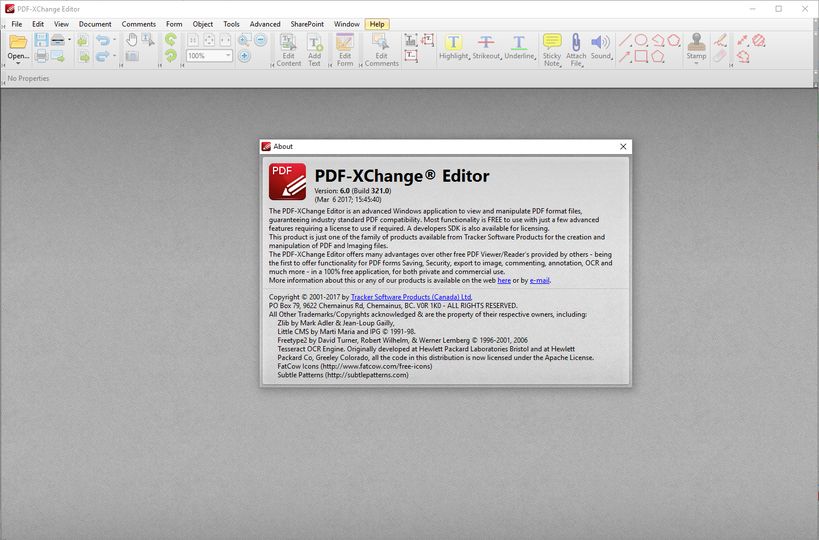Click the Edit Comments tool

(x=381, y=51)
